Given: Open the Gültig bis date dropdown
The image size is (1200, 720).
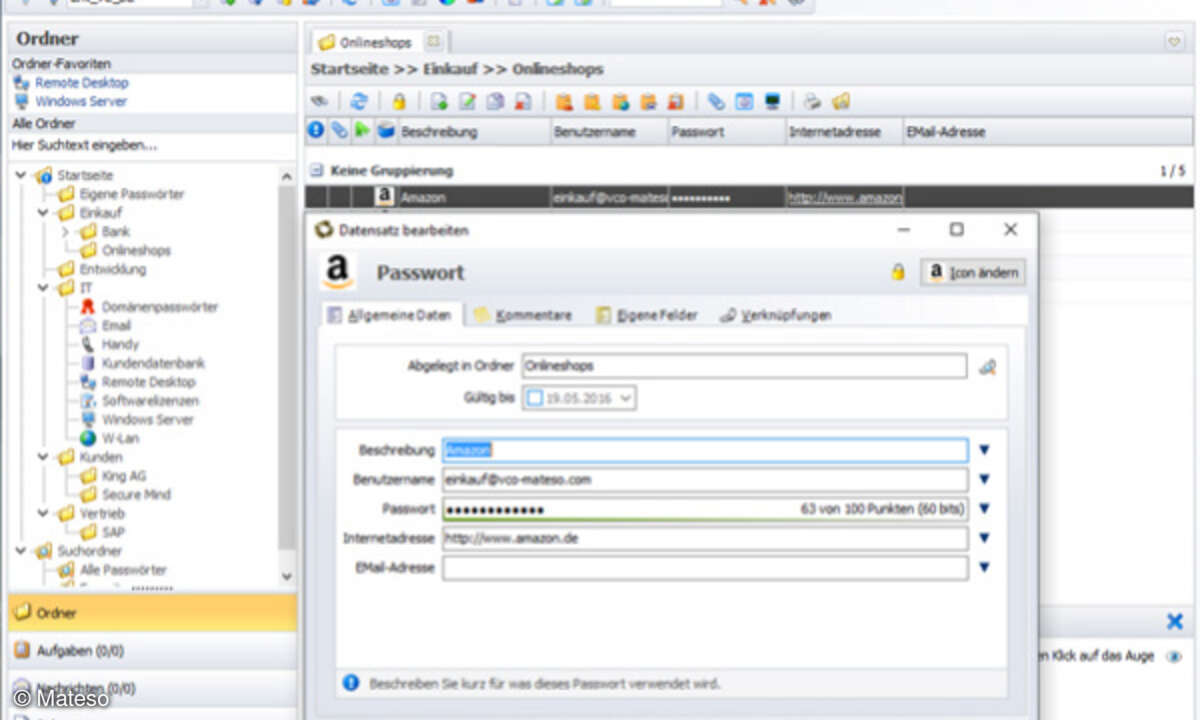Looking at the screenshot, I should click(626, 398).
